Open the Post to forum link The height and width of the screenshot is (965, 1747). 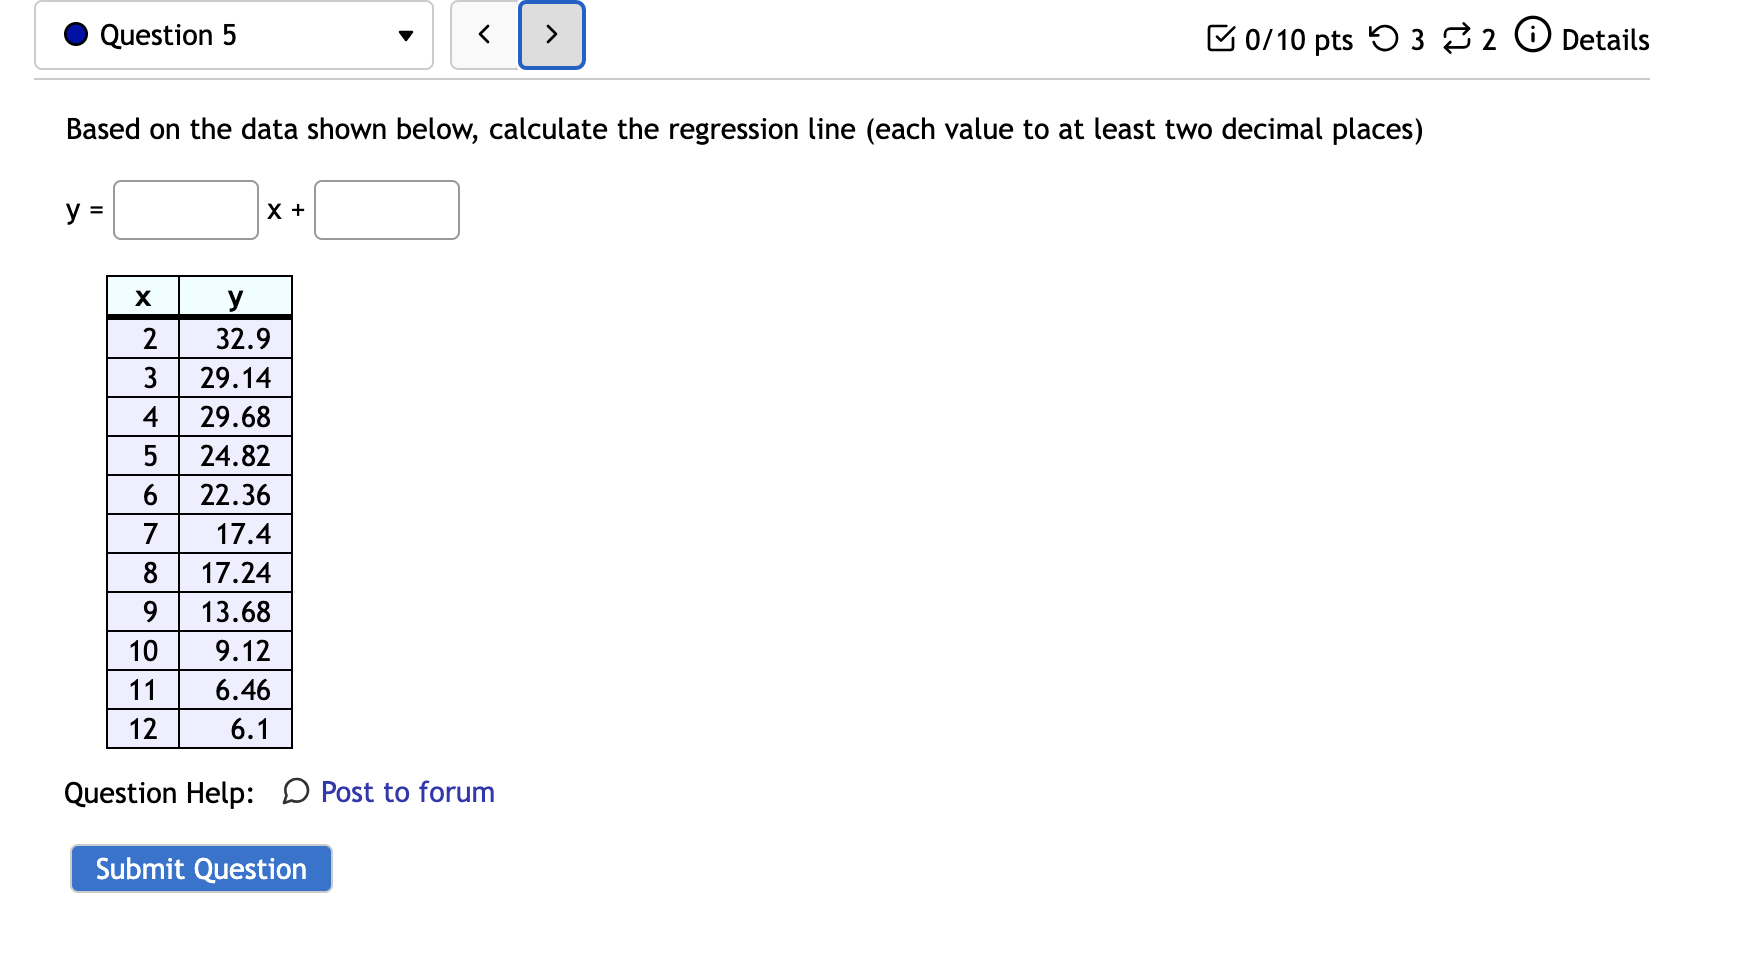(x=406, y=792)
